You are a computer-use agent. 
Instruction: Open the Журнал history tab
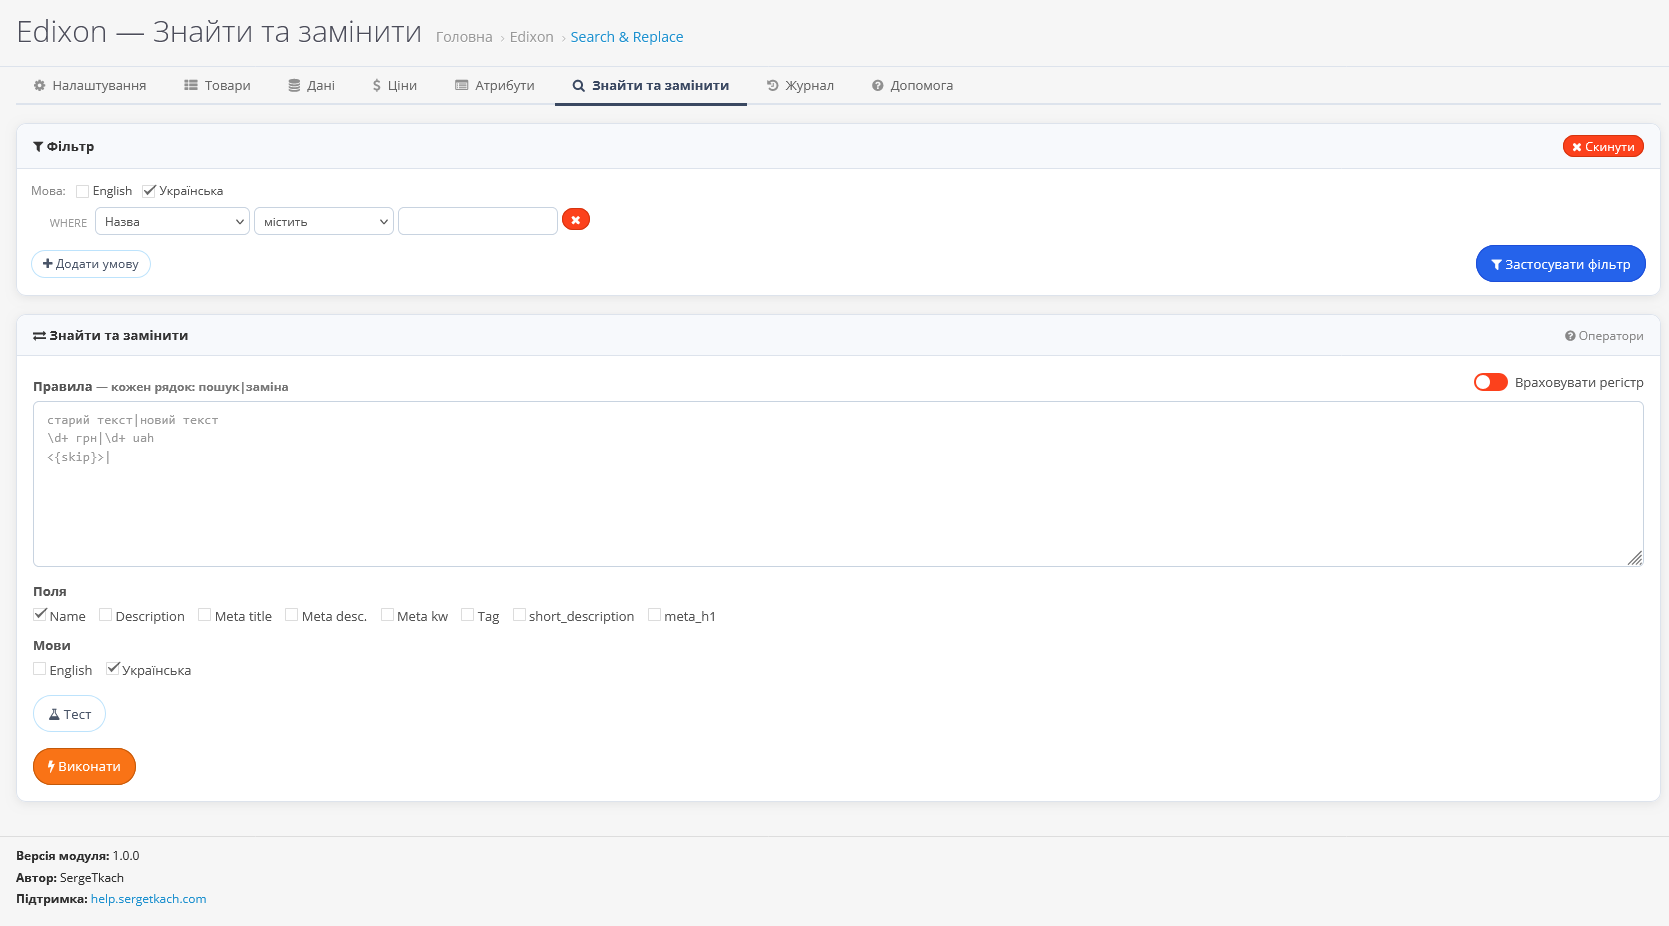pyautogui.click(x=800, y=86)
